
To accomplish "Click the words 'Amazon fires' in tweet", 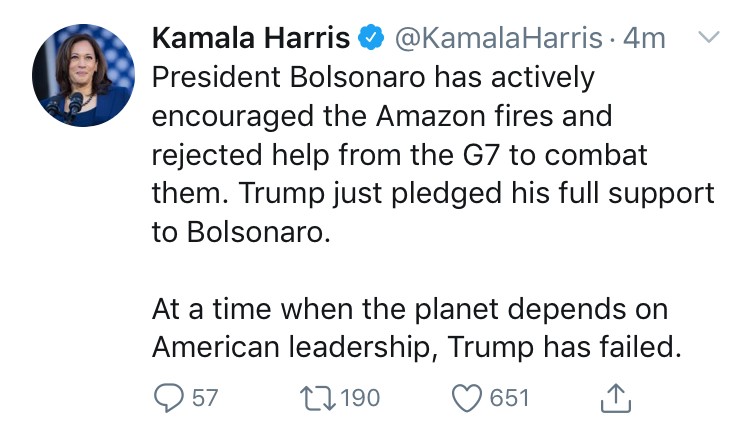I will (x=469, y=116).
